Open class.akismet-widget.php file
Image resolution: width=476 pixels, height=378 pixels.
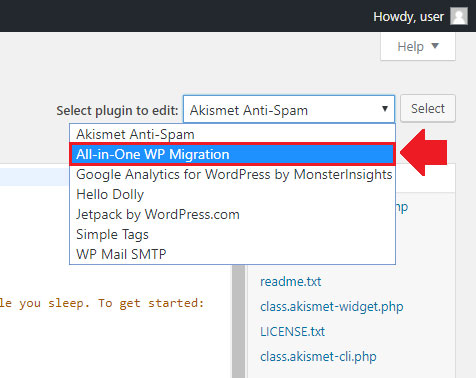(x=332, y=307)
